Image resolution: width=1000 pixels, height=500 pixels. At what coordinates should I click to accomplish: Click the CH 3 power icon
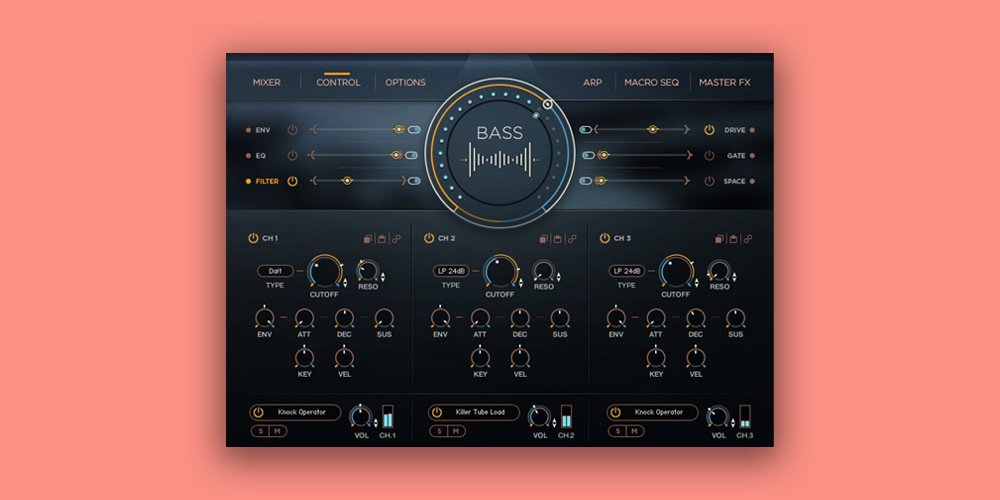(x=604, y=238)
